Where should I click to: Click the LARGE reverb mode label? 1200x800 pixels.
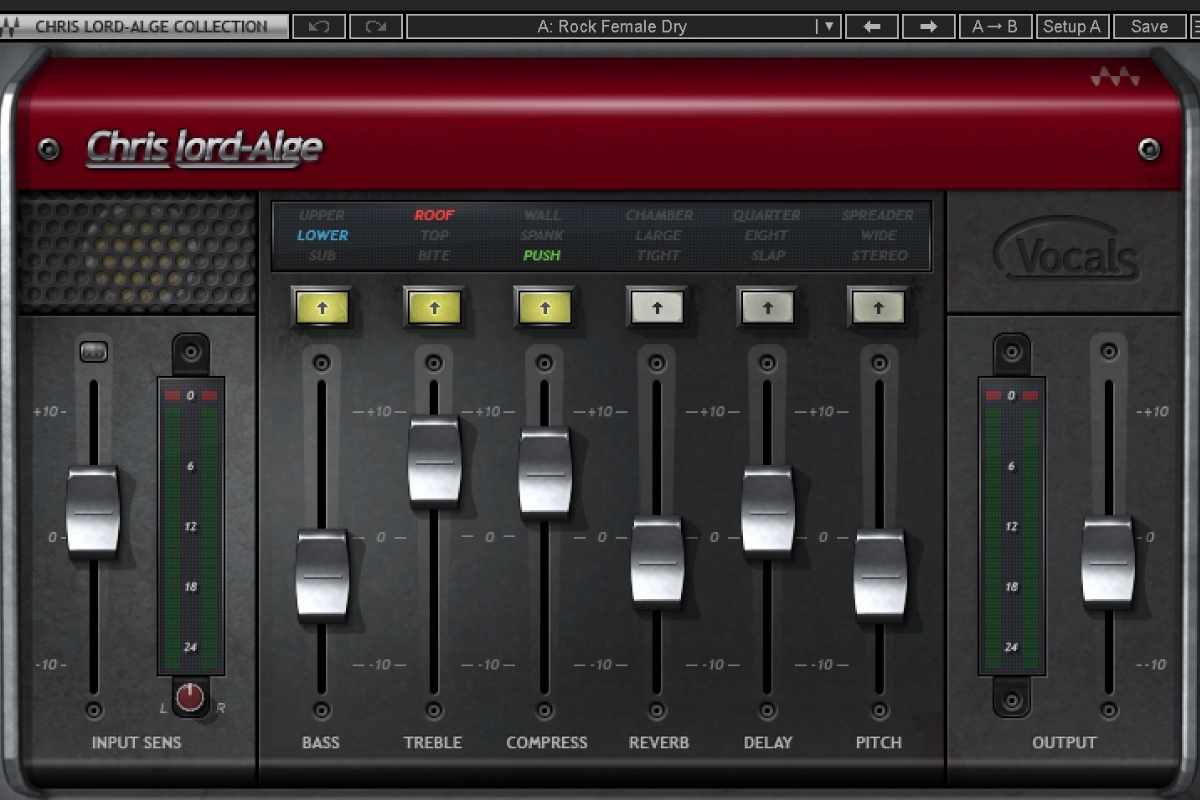(x=659, y=235)
